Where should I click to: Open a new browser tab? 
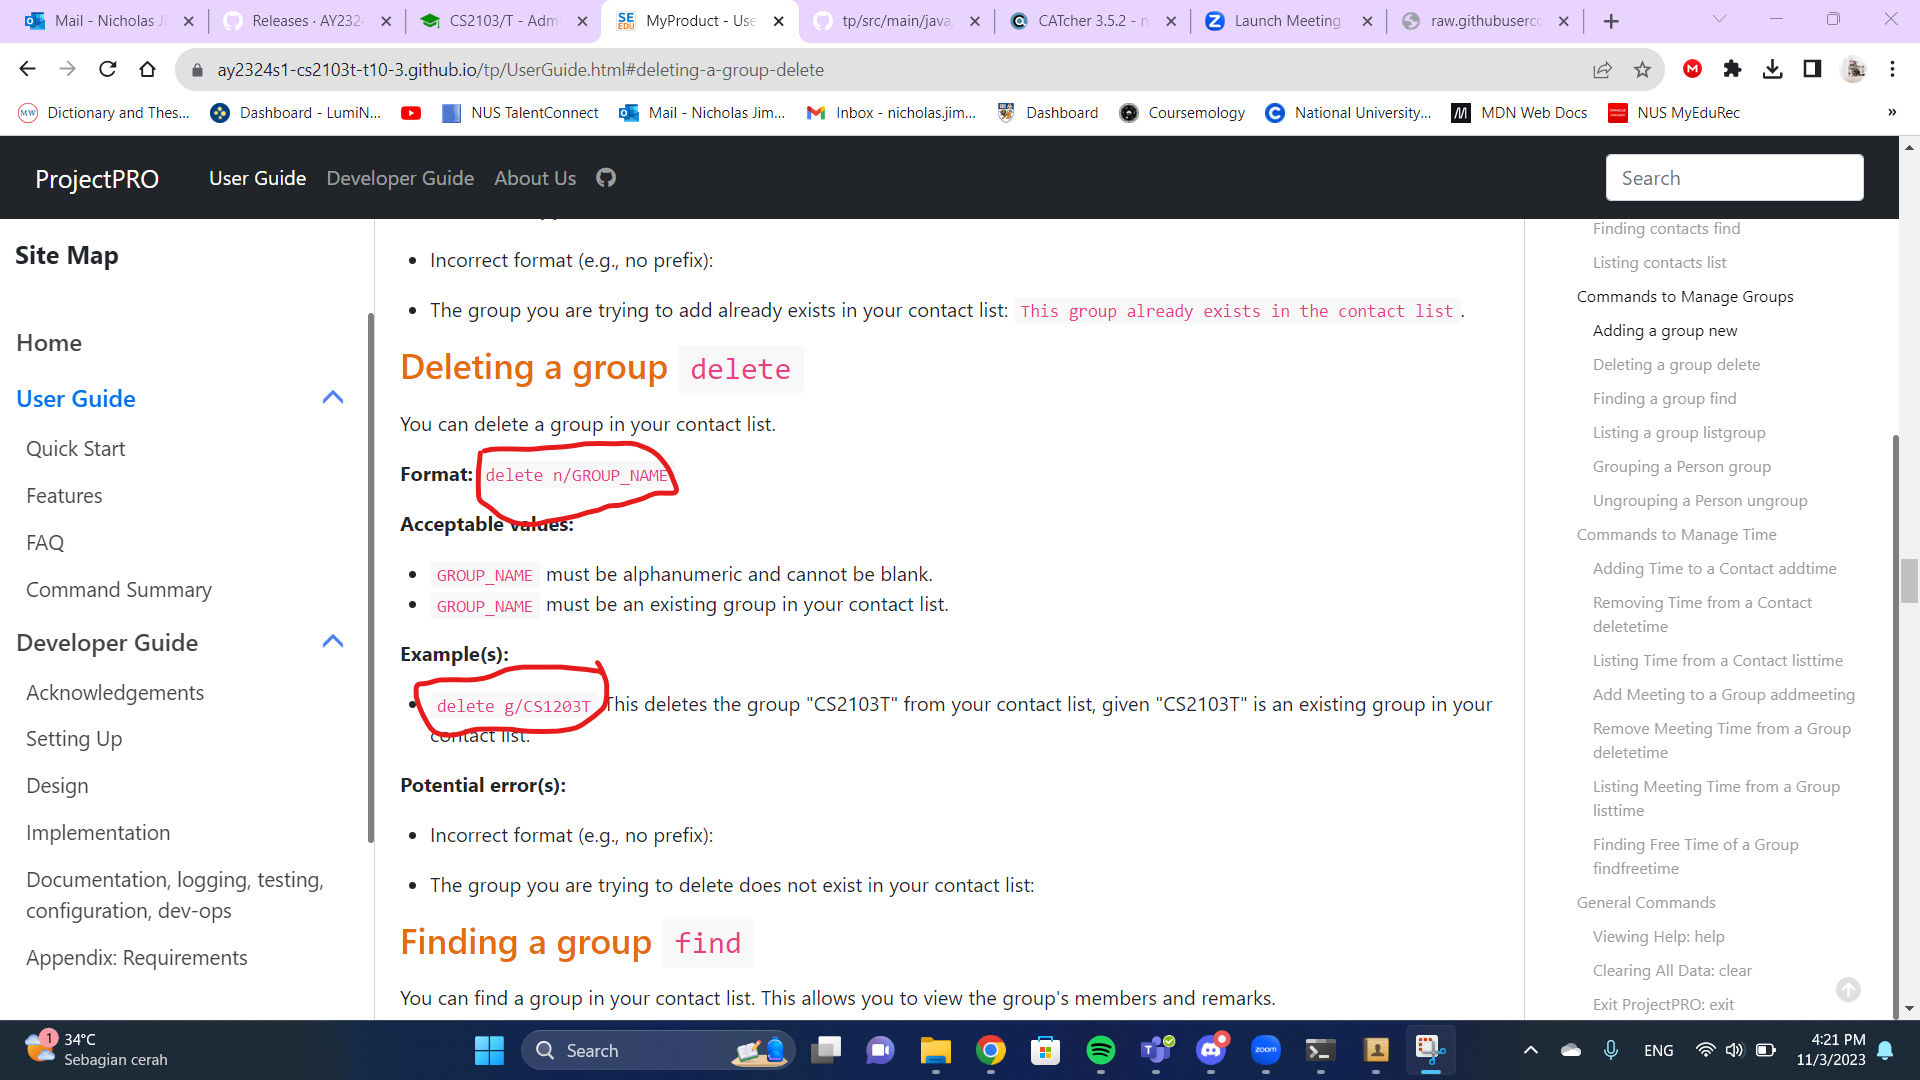[x=1611, y=21]
